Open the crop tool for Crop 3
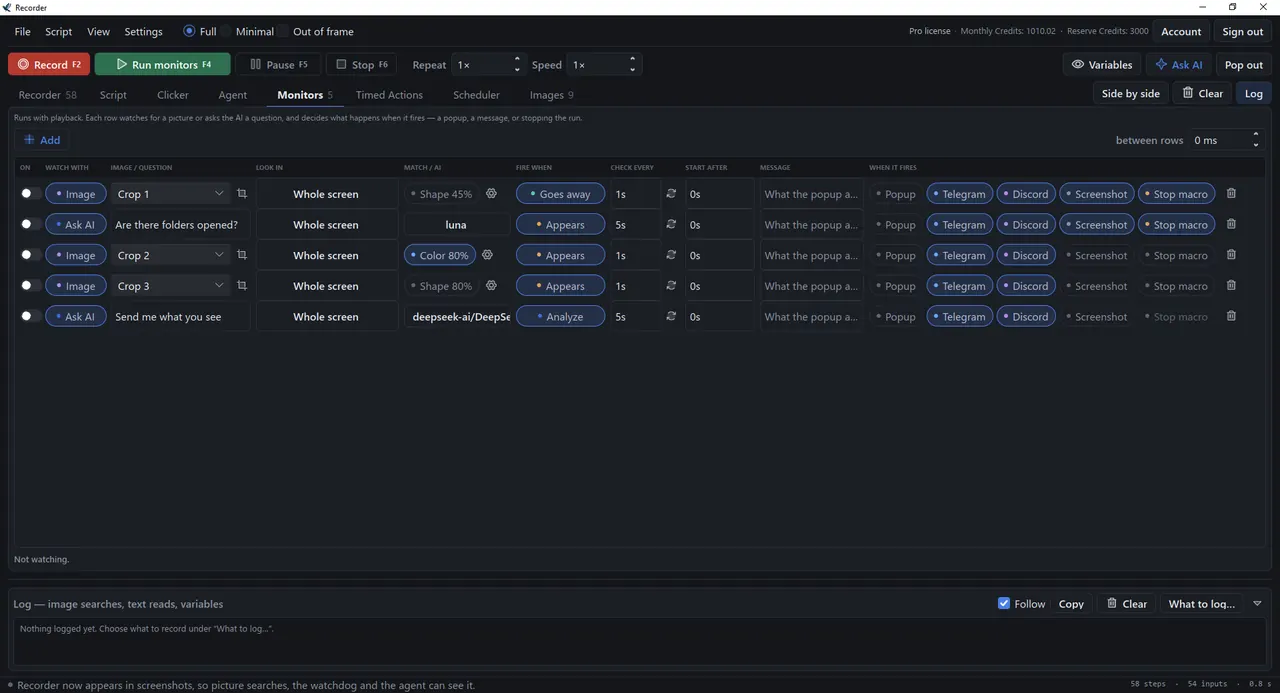The width and height of the screenshot is (1280, 693). point(242,286)
